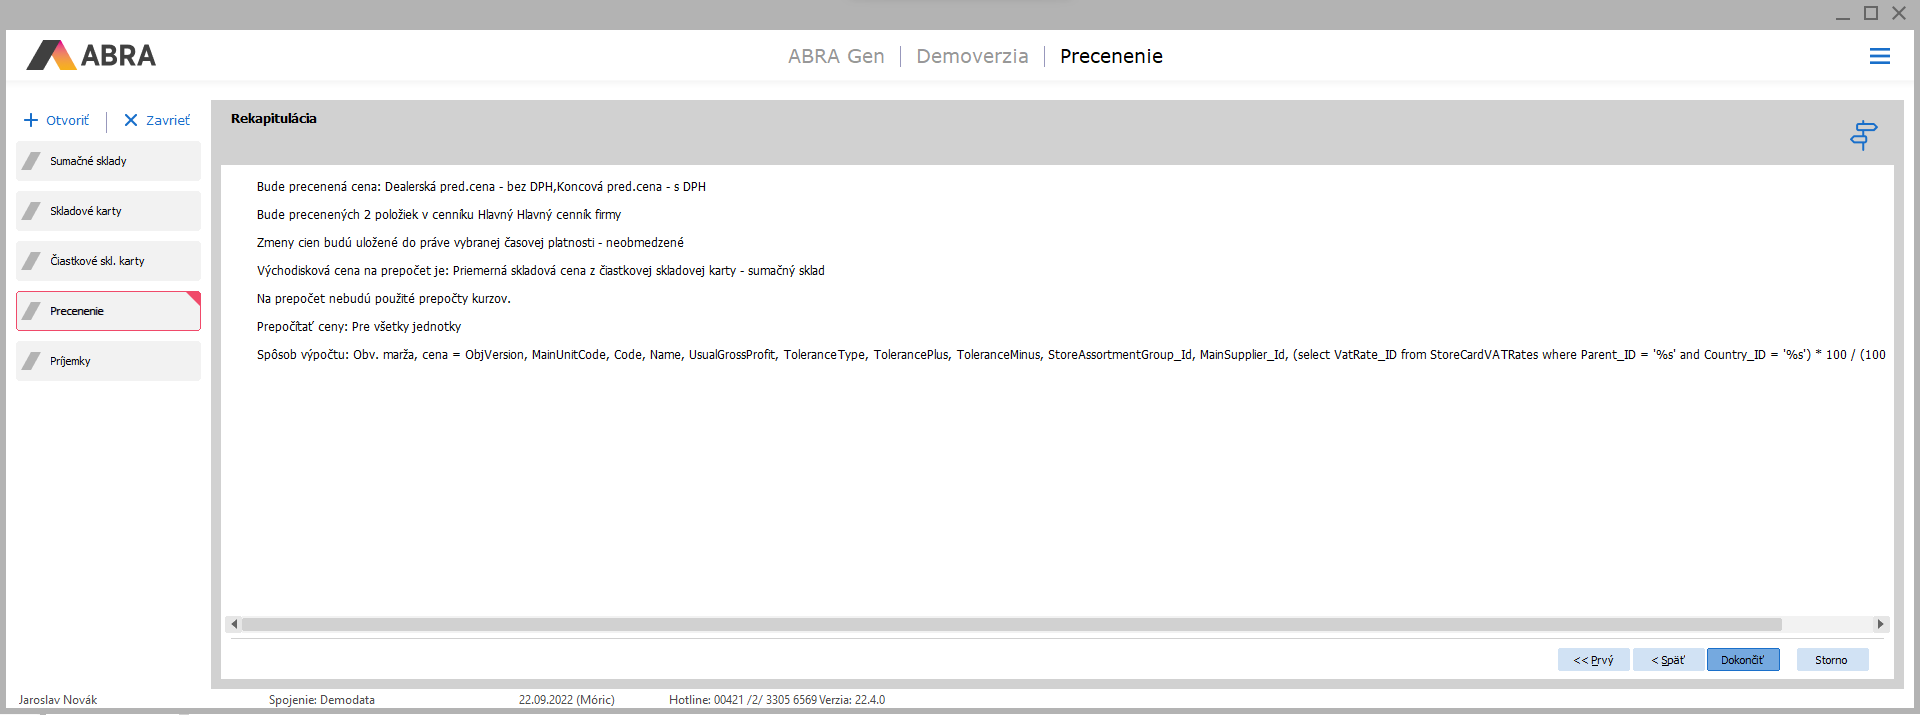Click the ABRA logo
1920x715 pixels.
[91, 55]
